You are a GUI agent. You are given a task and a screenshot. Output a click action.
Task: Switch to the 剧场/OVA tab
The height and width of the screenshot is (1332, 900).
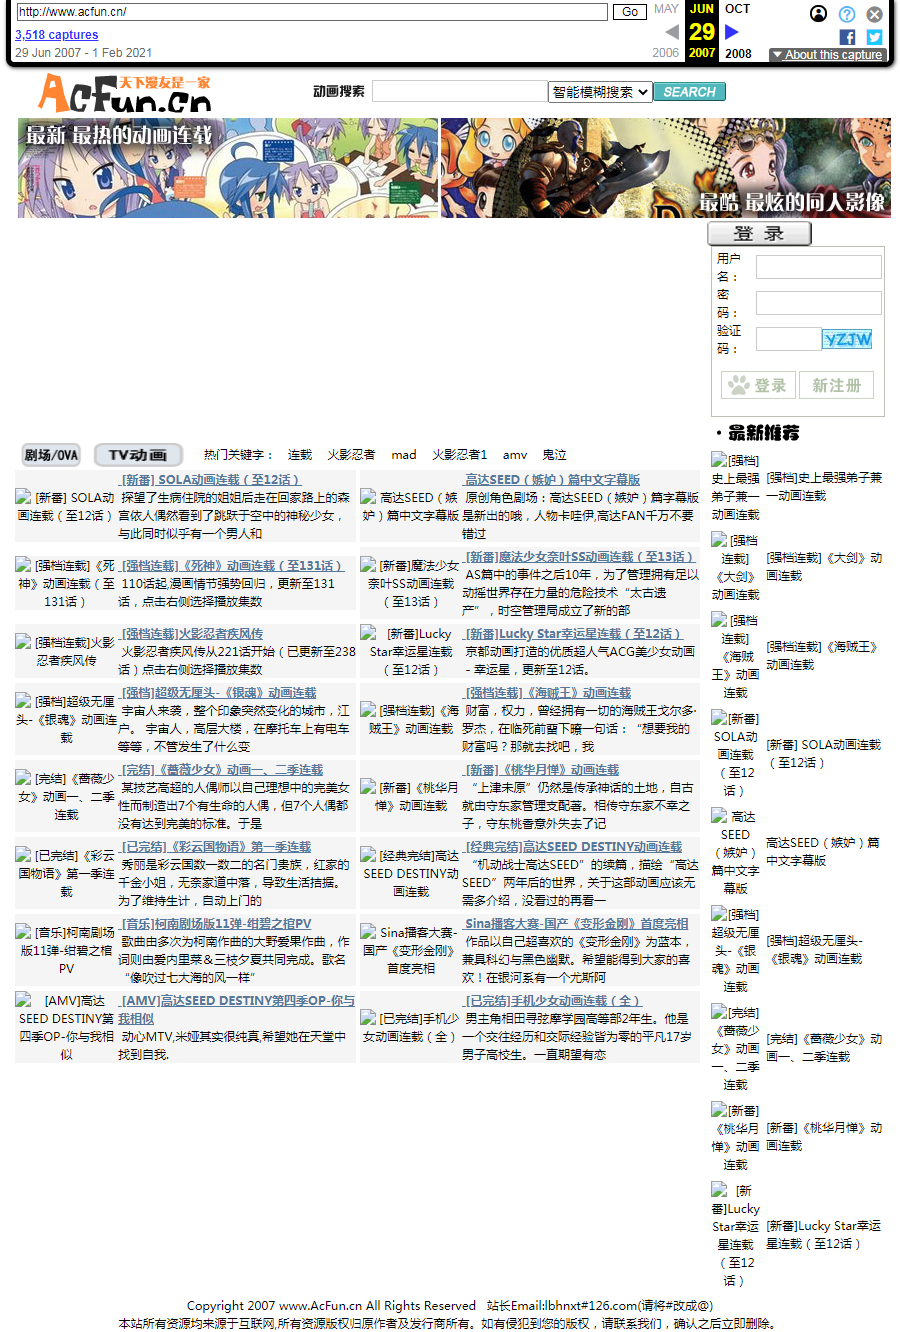tap(51, 455)
